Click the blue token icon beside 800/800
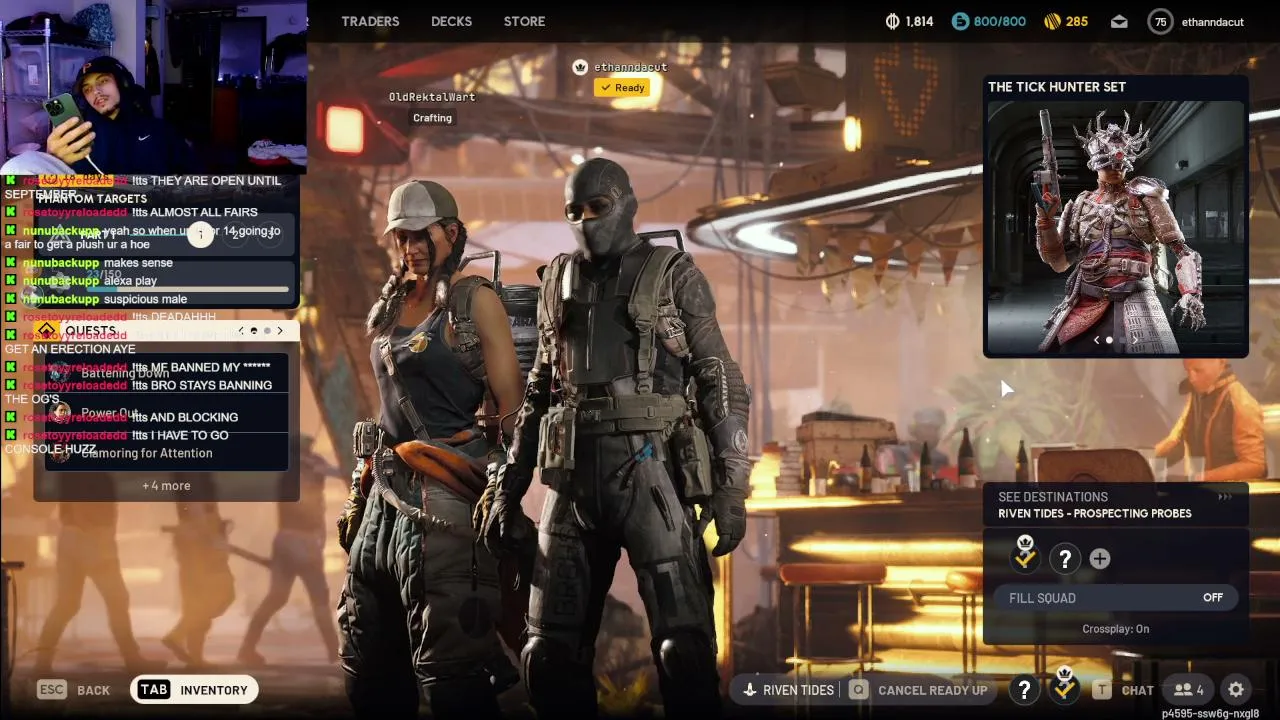This screenshot has height=720, width=1280. pyautogui.click(x=960, y=21)
